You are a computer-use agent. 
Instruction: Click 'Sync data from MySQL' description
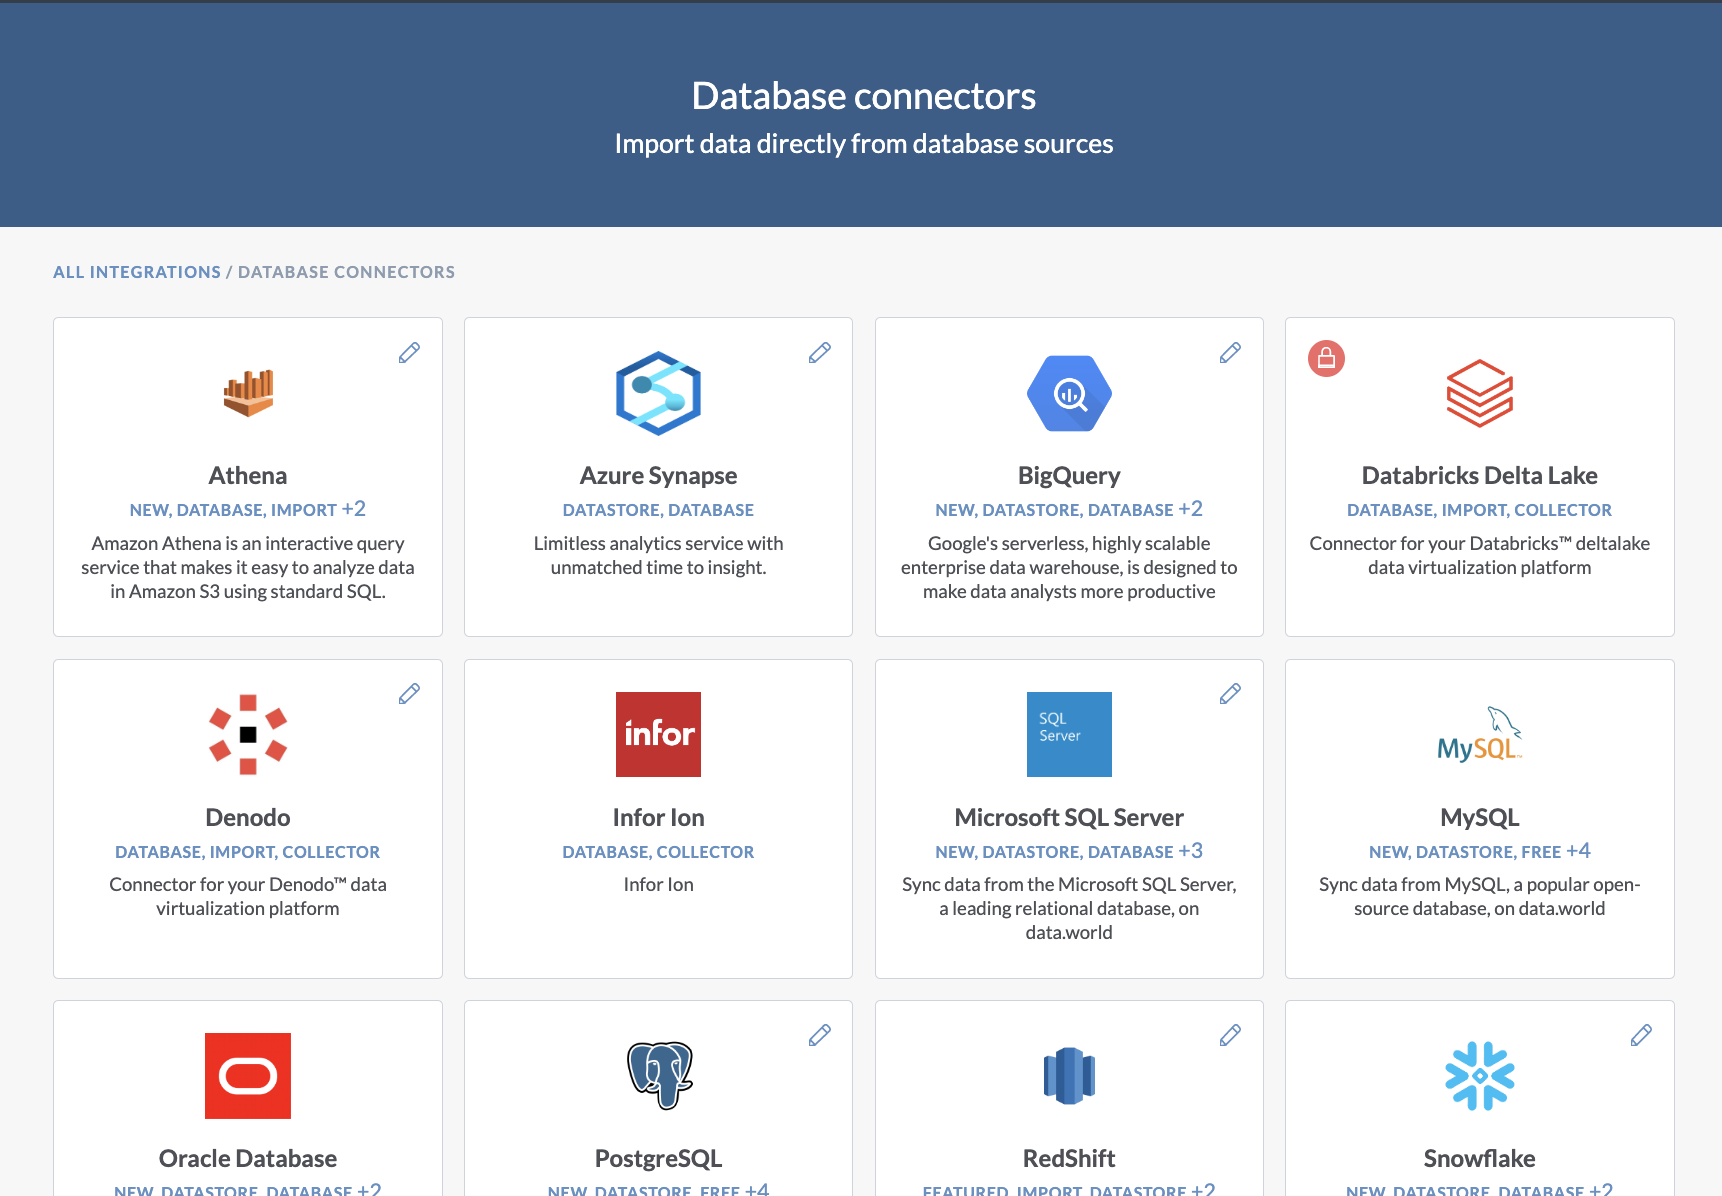tap(1480, 896)
